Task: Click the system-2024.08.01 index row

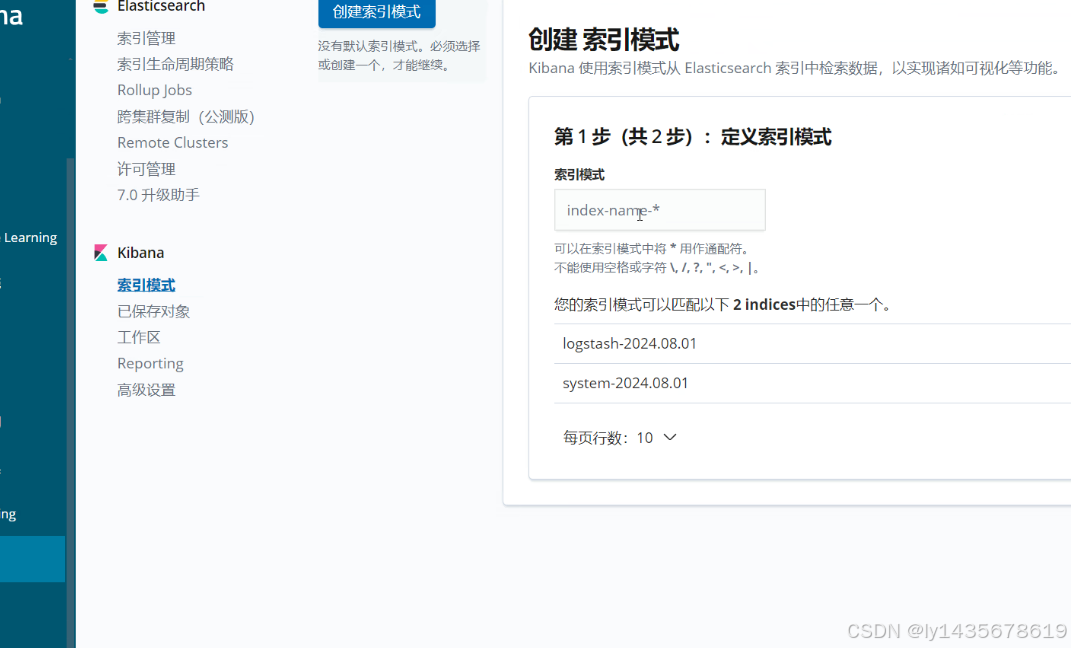Action: (813, 383)
